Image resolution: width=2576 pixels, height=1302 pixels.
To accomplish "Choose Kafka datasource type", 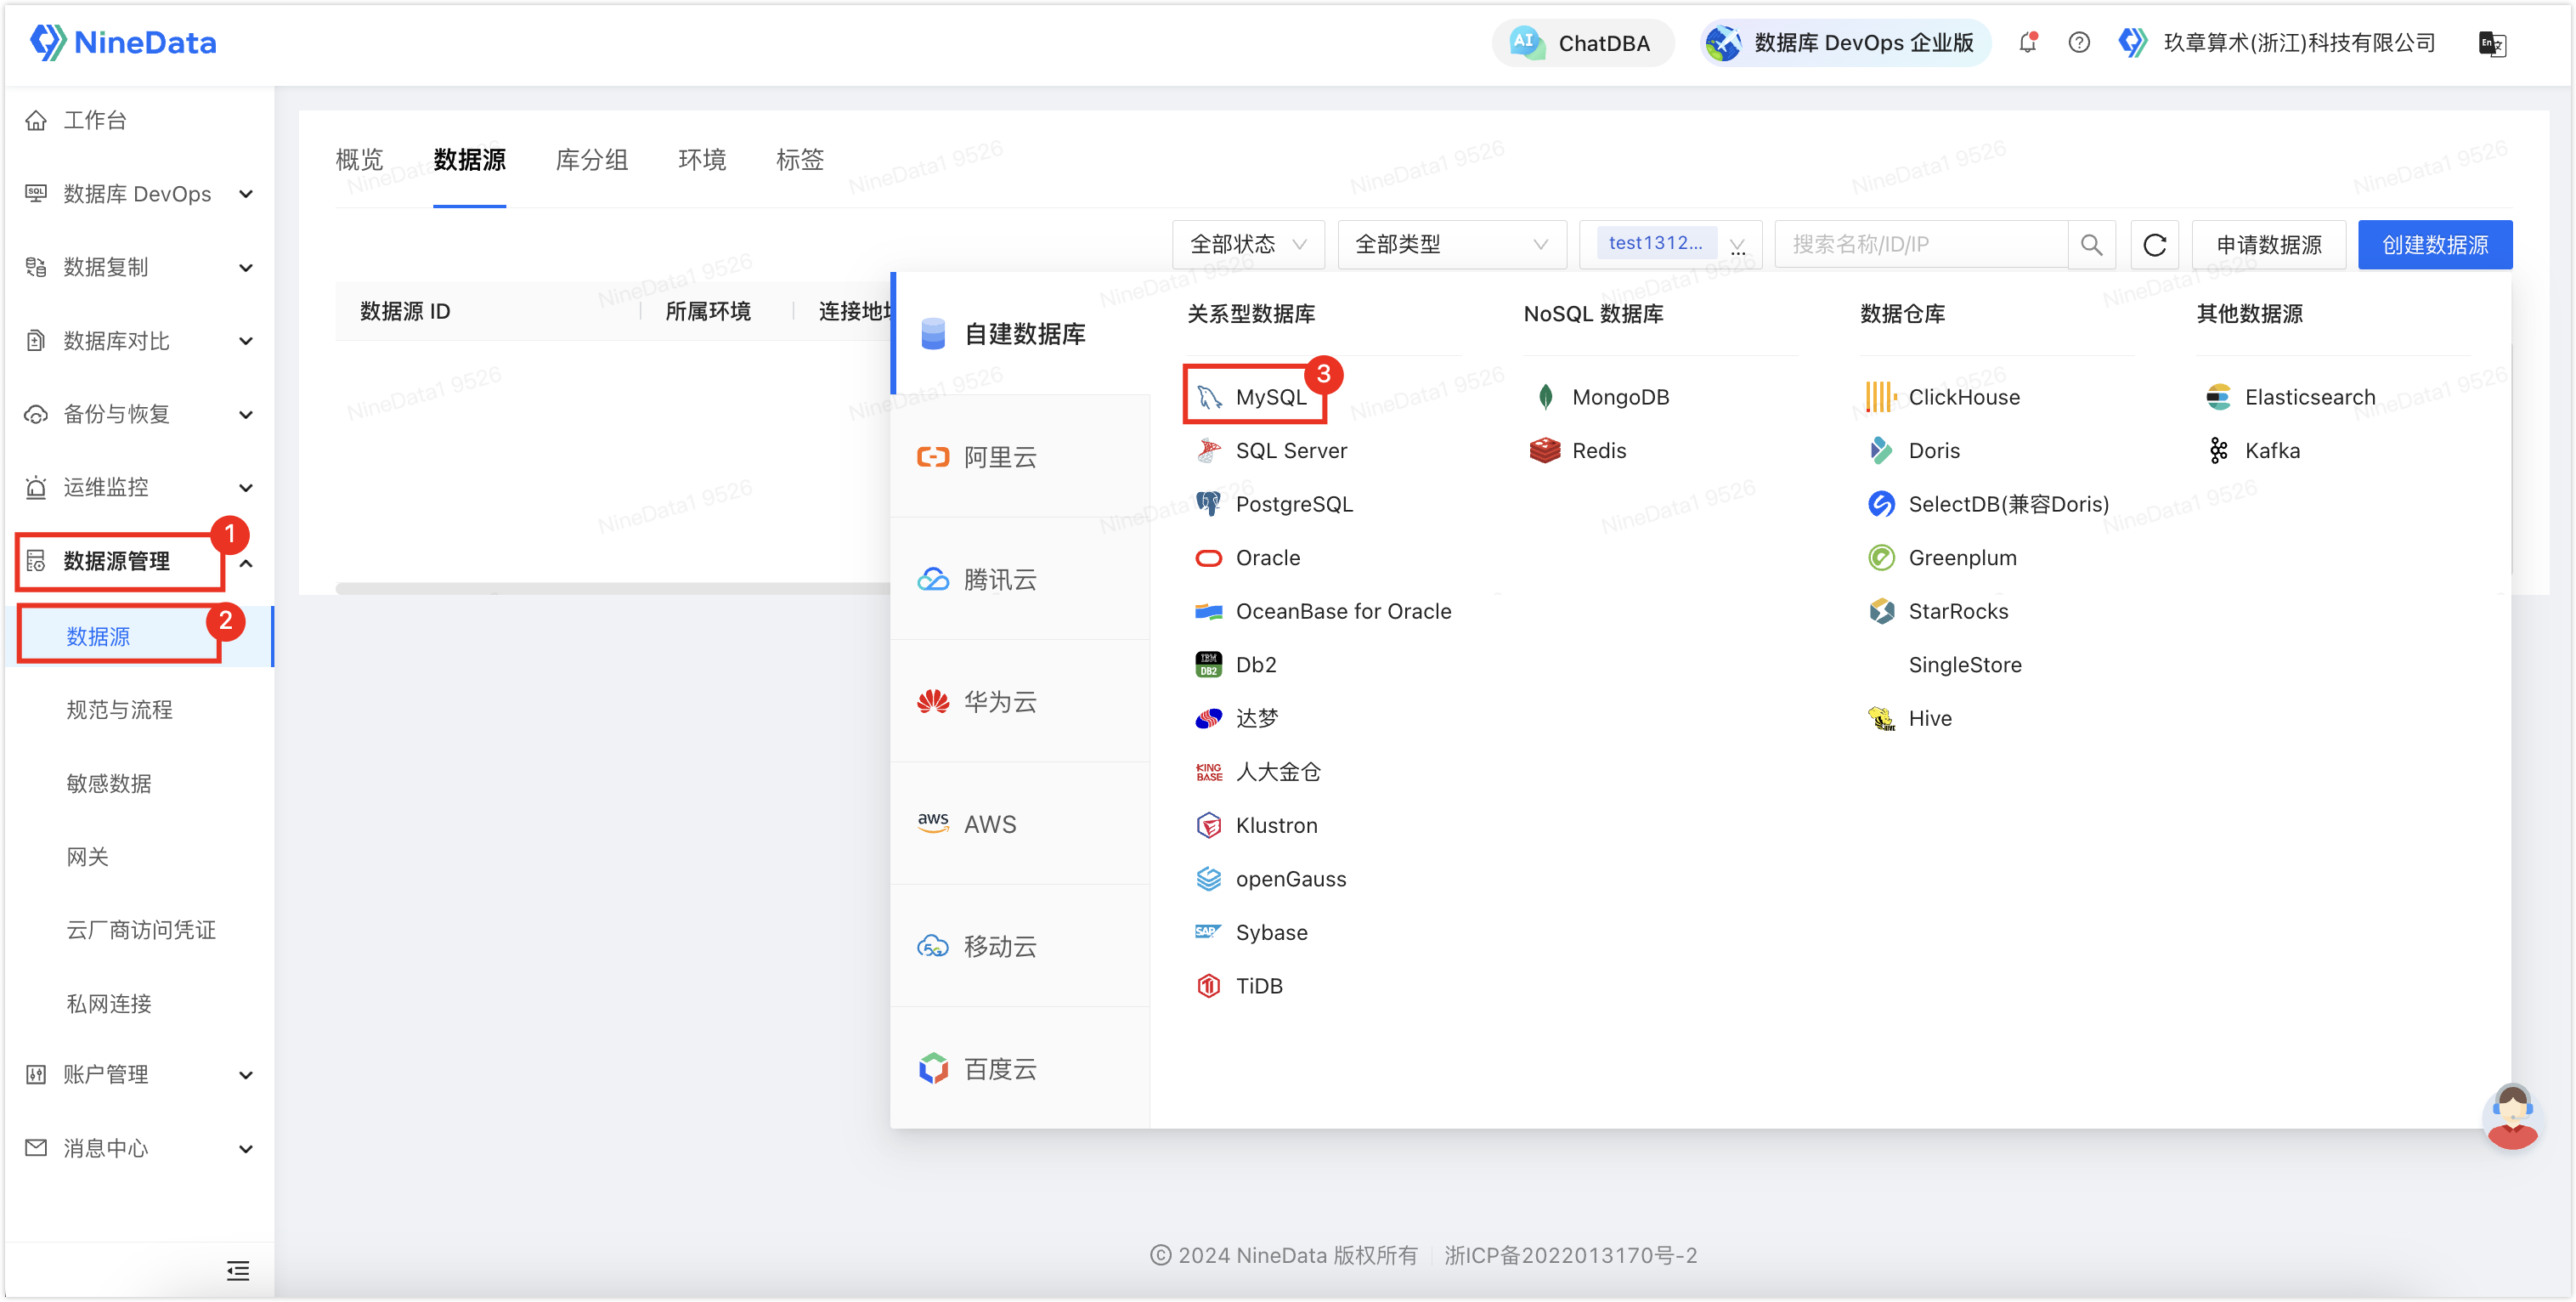I will coord(2253,450).
